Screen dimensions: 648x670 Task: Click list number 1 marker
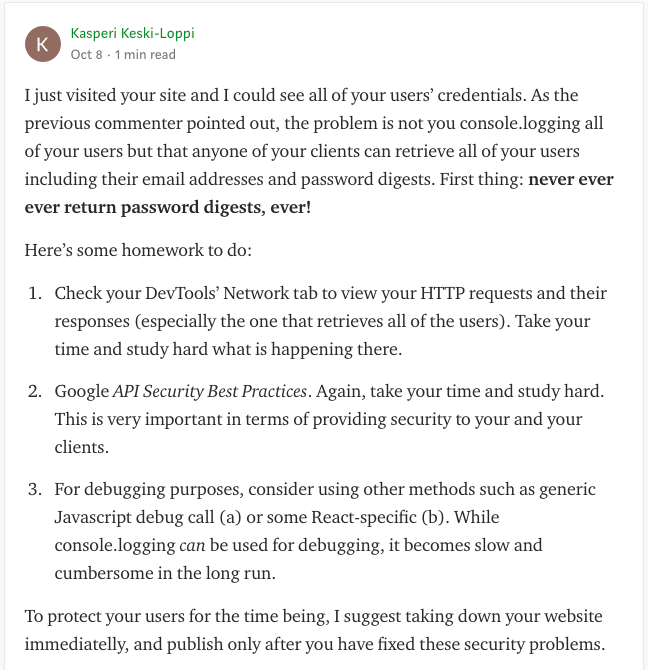[35, 294]
